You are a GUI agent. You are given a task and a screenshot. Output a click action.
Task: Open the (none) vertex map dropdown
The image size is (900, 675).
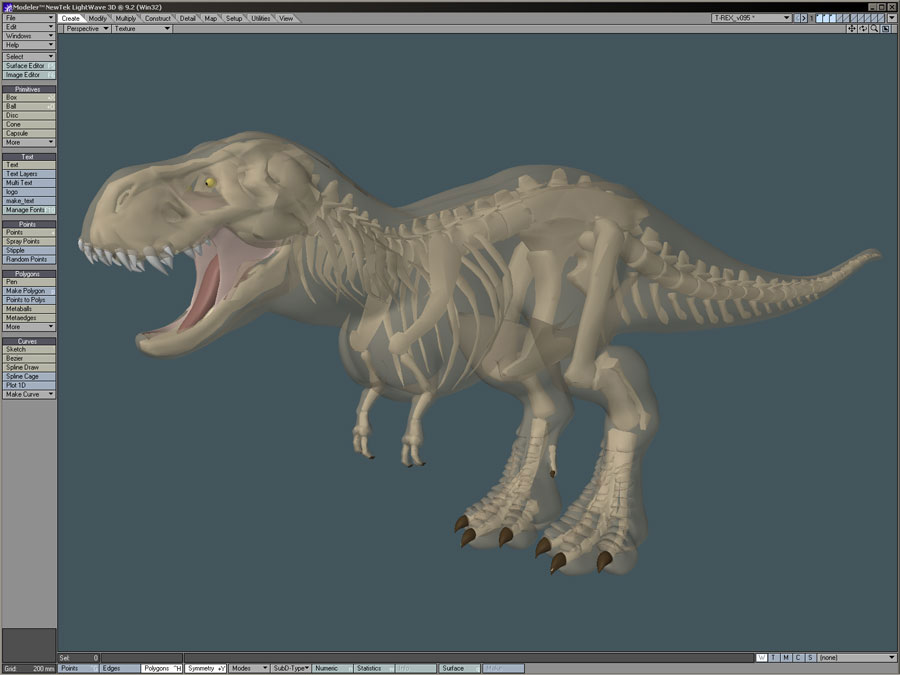(857, 658)
